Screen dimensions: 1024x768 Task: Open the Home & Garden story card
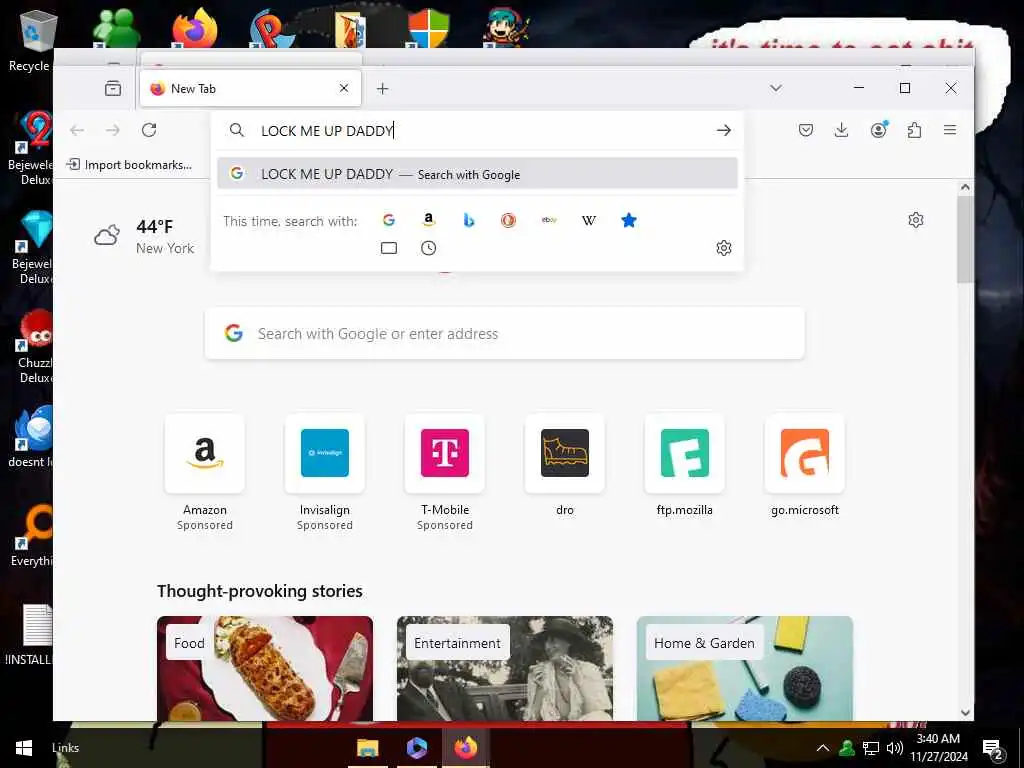click(x=744, y=668)
